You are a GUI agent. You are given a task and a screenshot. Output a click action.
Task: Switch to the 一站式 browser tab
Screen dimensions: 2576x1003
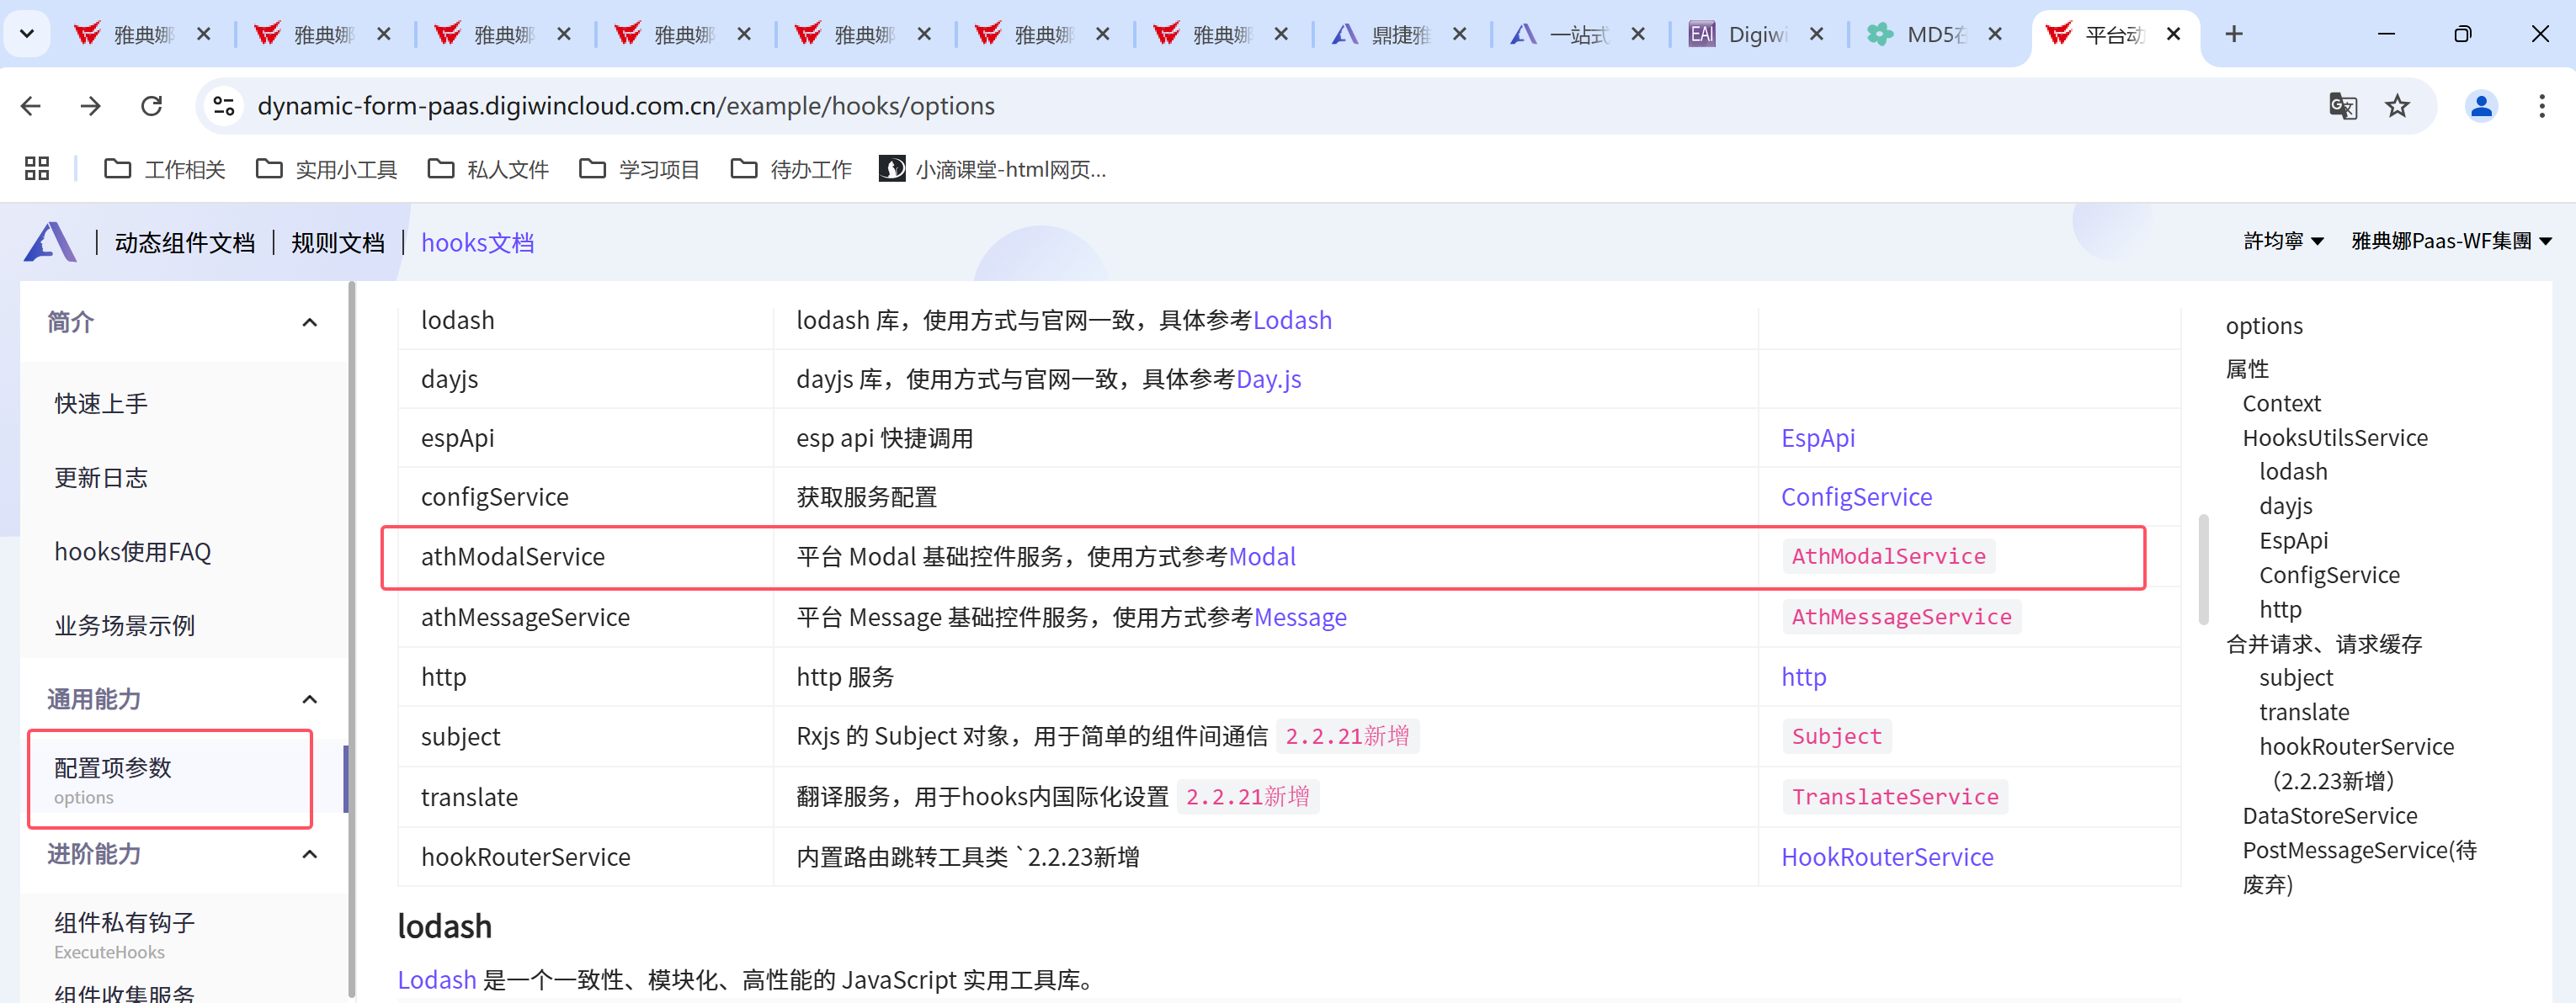[x=1578, y=35]
